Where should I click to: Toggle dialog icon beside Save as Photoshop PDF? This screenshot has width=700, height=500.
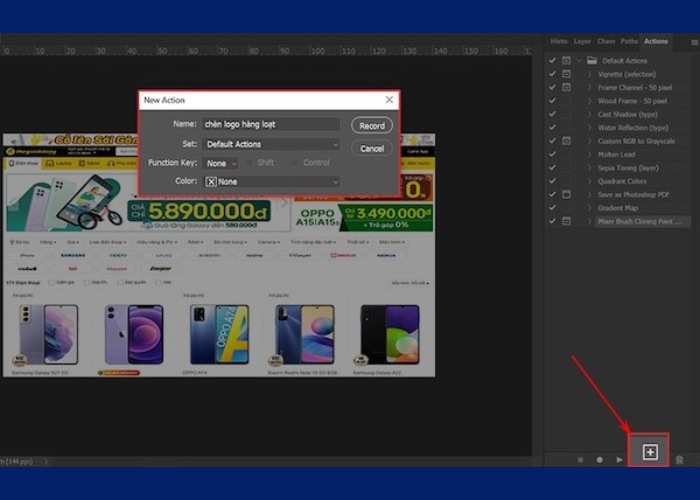[x=567, y=194]
